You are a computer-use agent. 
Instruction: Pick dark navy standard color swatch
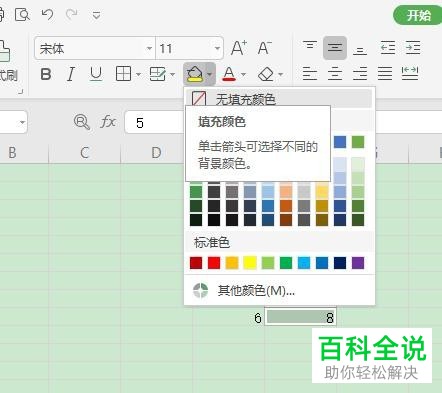tap(340, 263)
